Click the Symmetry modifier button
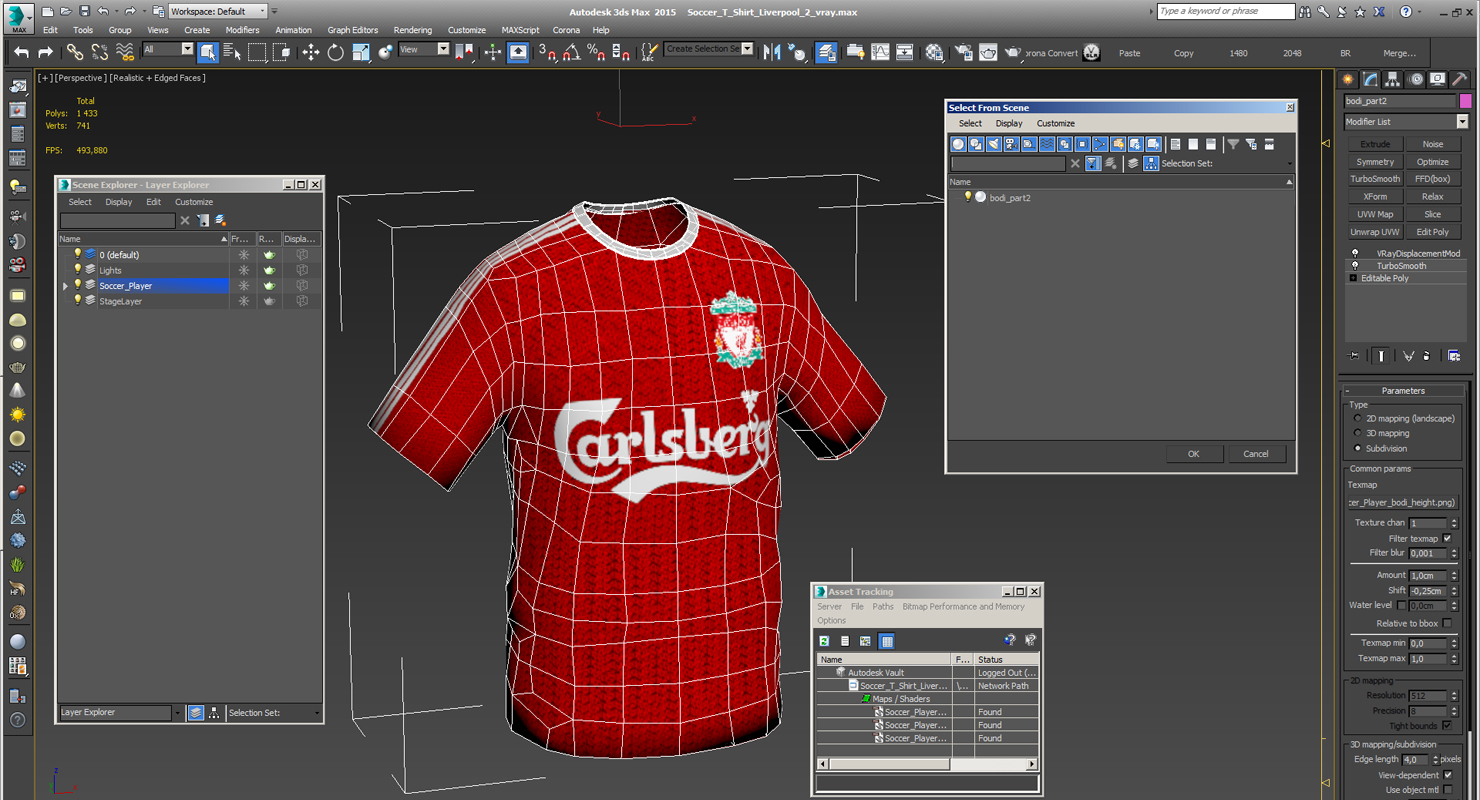The height and width of the screenshot is (800, 1480). (x=1375, y=162)
